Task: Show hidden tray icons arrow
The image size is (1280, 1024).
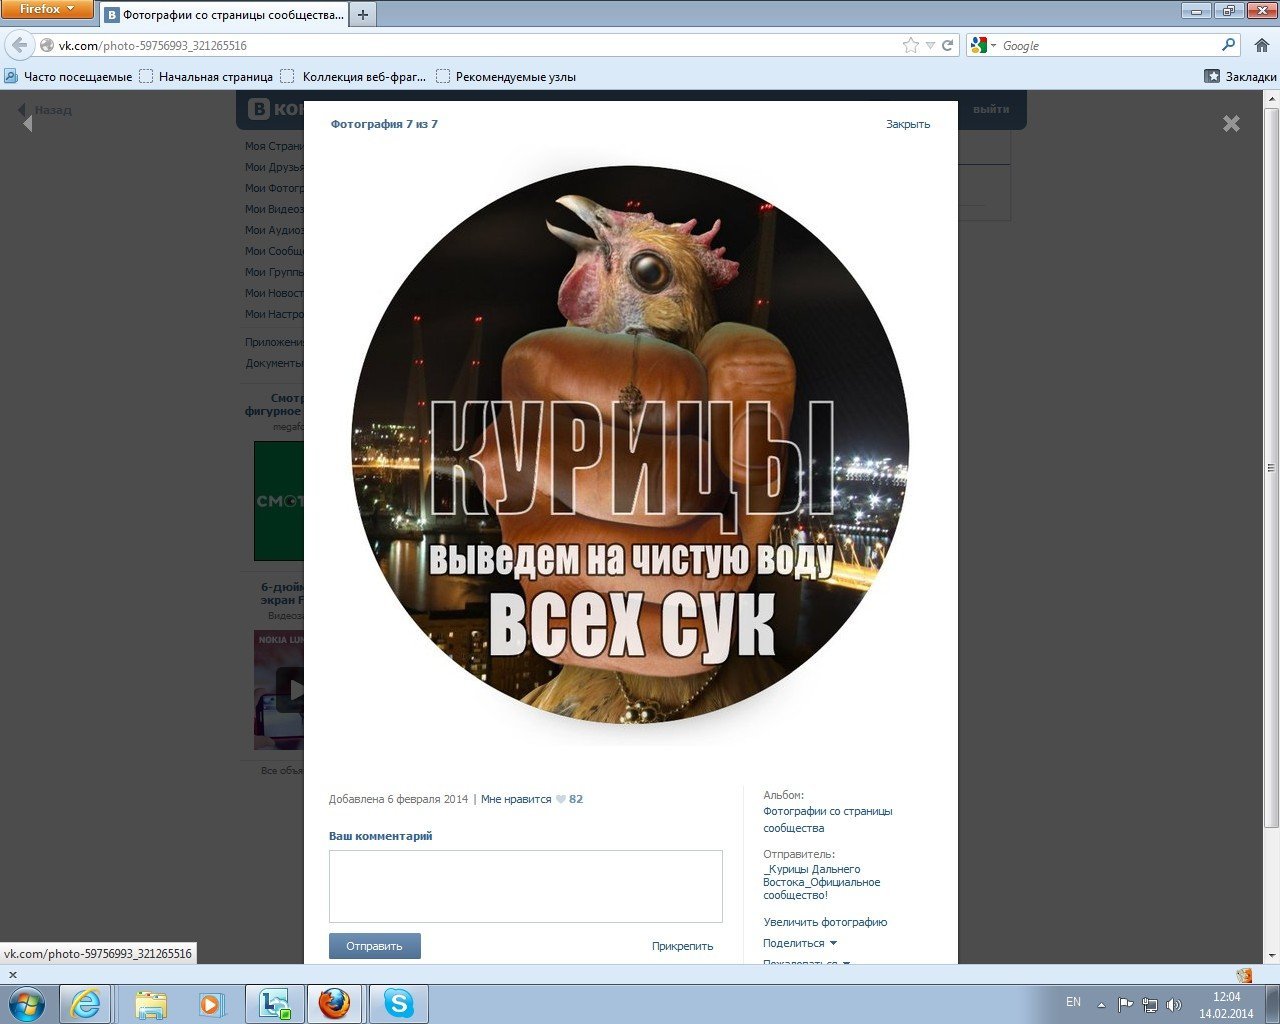Action: click(x=1101, y=1004)
